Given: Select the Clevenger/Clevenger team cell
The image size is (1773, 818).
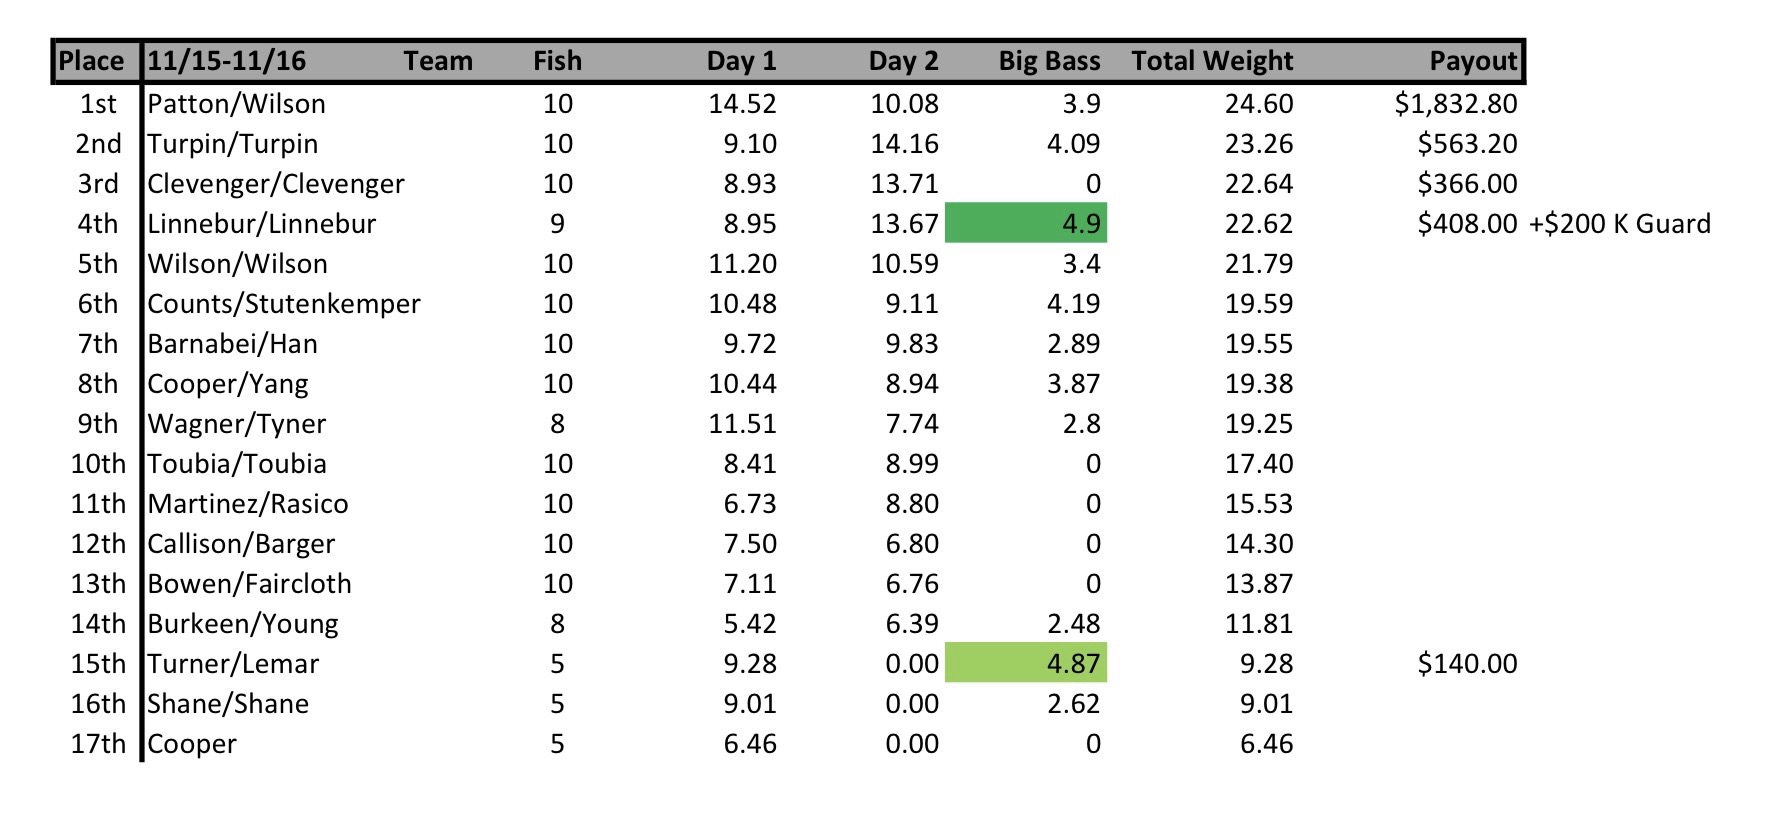Looking at the screenshot, I should pos(276,184).
